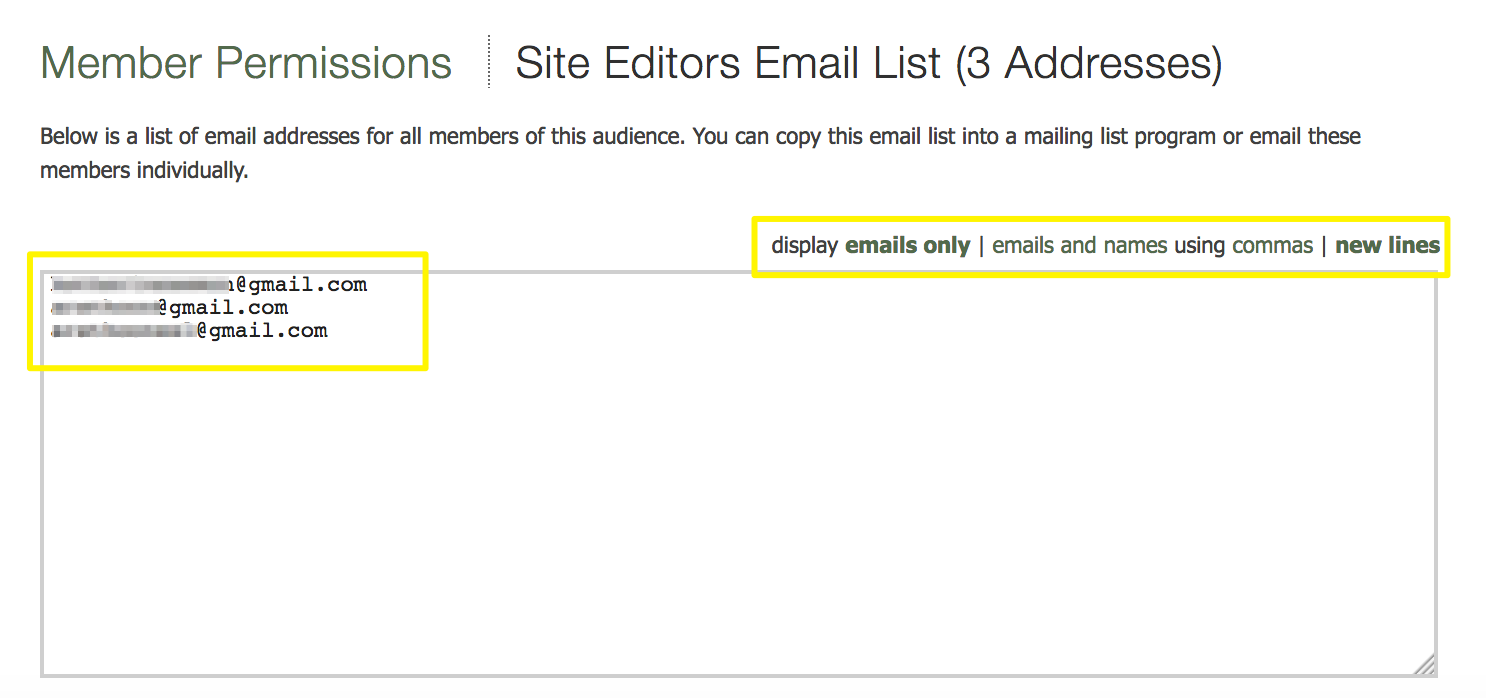Click the blurred username of the first email
Screen dimensions: 1486x698
pos(140,285)
